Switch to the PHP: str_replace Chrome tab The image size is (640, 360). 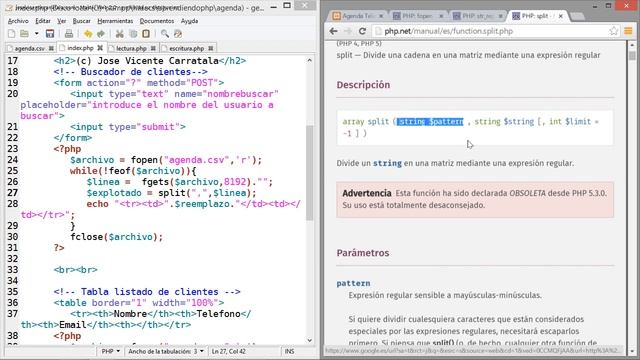tap(478, 16)
